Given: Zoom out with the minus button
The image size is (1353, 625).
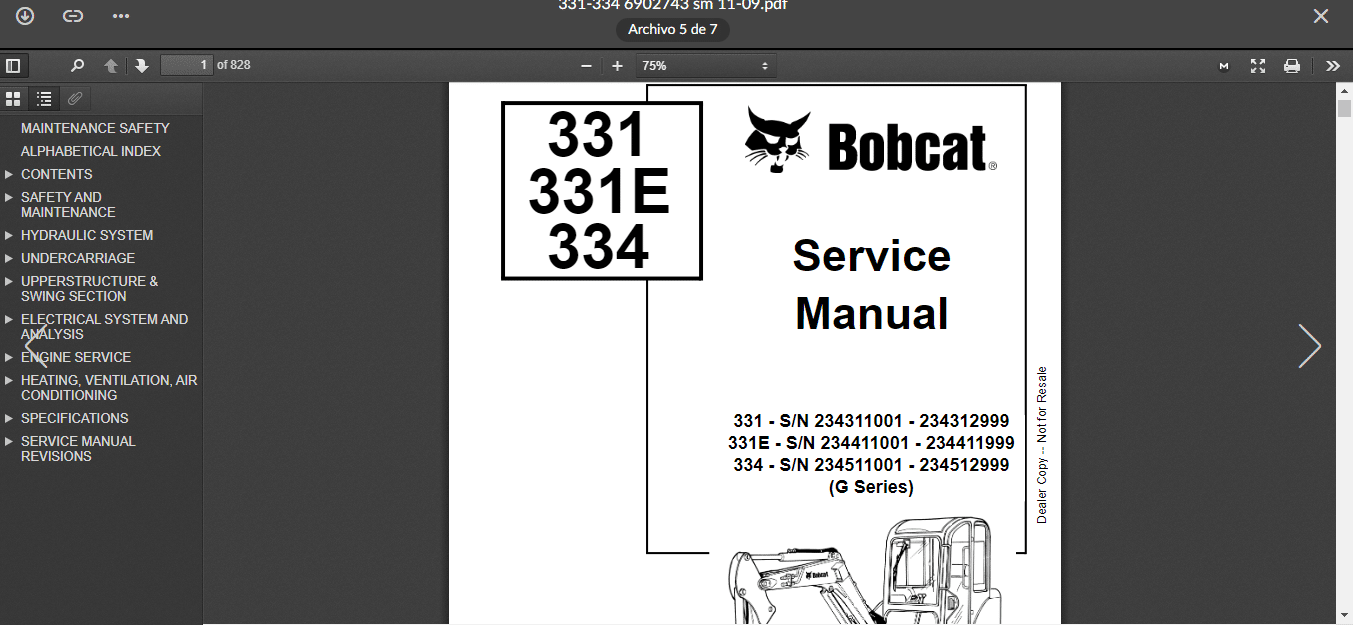Looking at the screenshot, I should point(586,66).
